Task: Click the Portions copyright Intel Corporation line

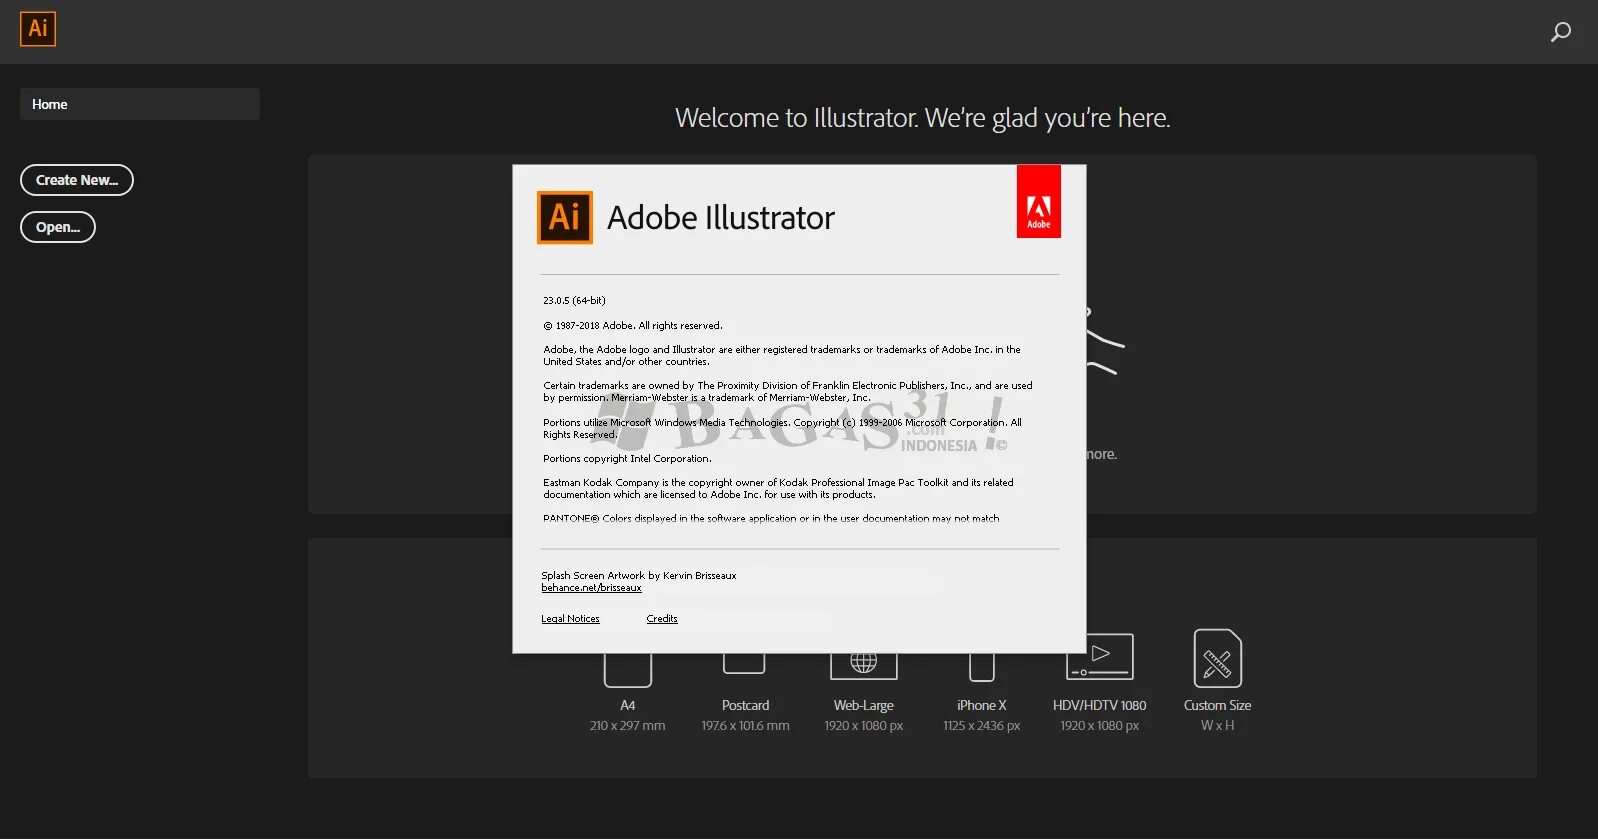Action: [x=627, y=459]
